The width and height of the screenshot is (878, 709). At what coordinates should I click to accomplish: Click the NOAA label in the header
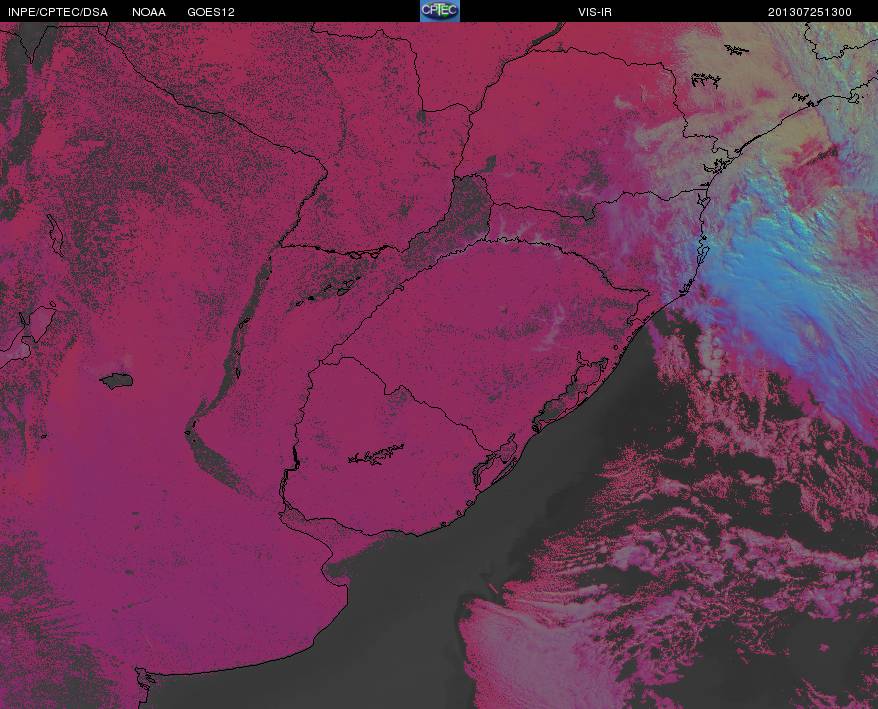click(x=149, y=12)
